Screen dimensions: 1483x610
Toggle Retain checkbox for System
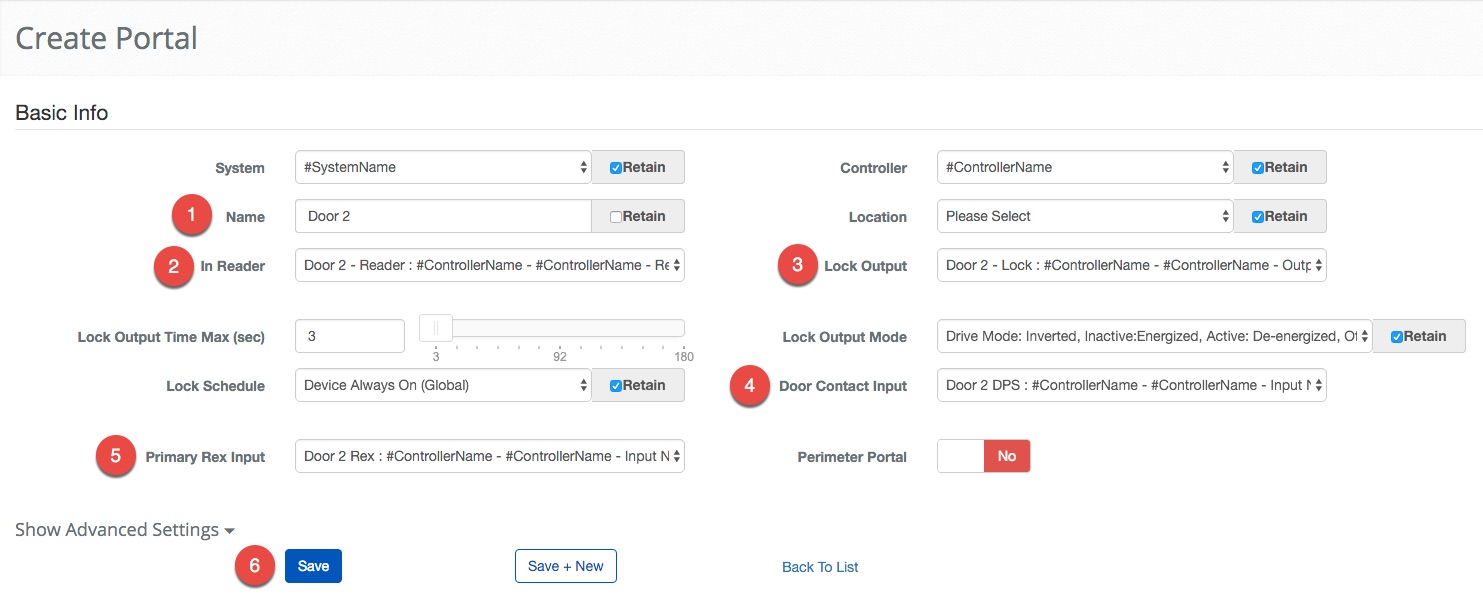tap(616, 168)
